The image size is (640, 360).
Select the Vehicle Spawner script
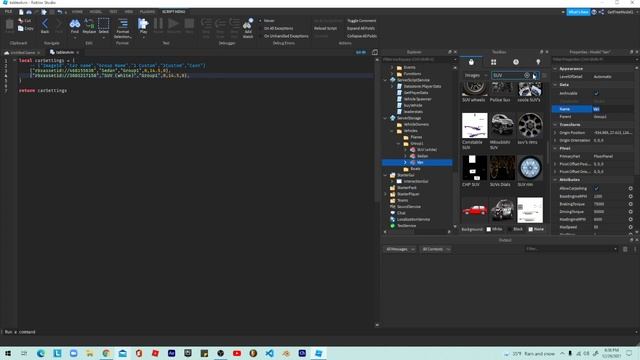[x=417, y=99]
